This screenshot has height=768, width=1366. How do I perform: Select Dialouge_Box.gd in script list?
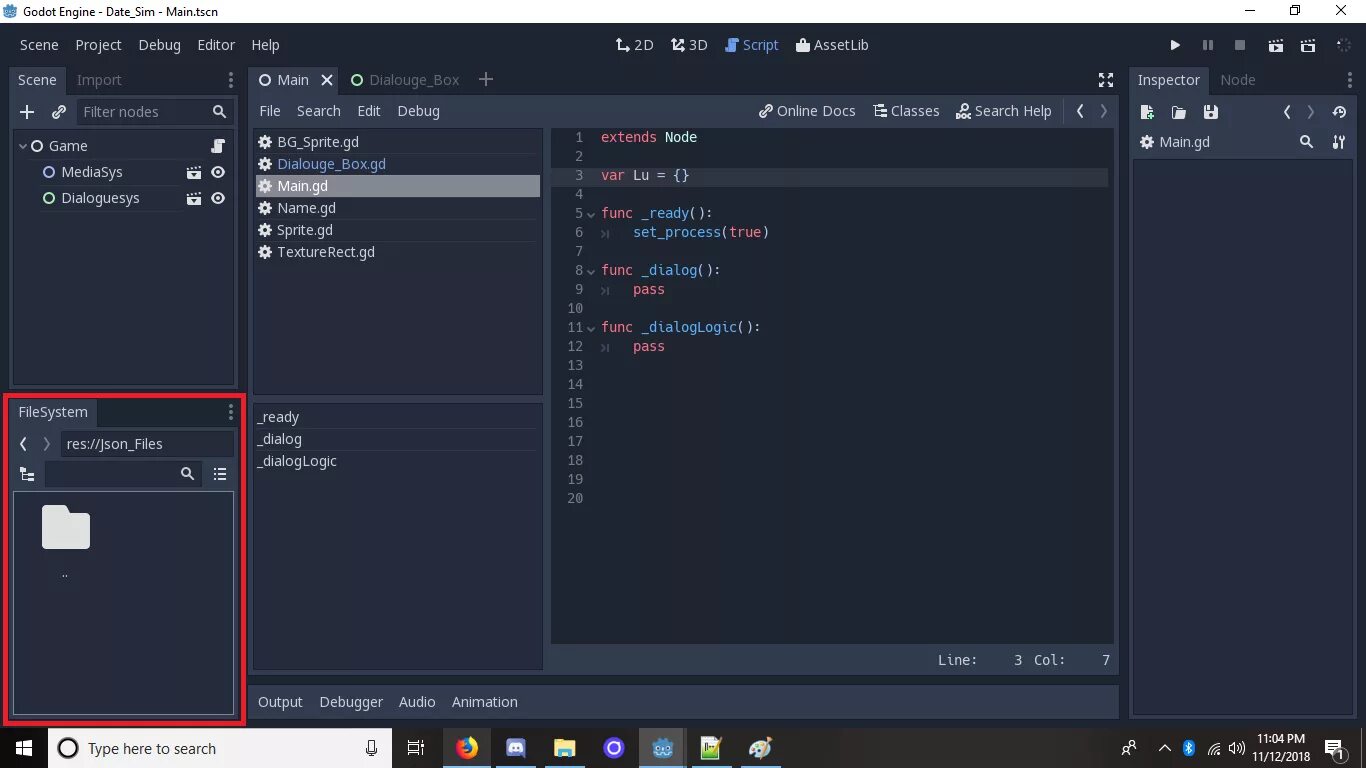coord(398,164)
